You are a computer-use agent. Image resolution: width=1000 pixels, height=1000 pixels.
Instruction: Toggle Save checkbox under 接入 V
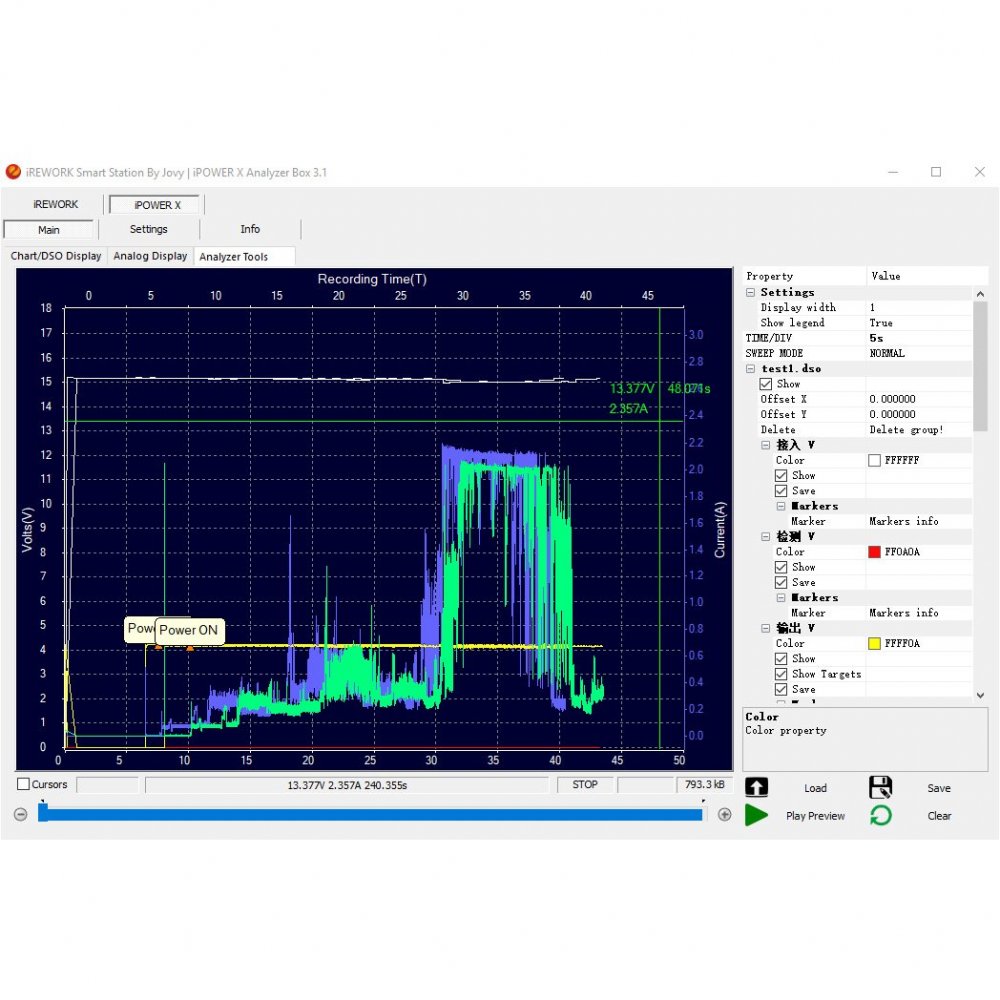(x=781, y=491)
